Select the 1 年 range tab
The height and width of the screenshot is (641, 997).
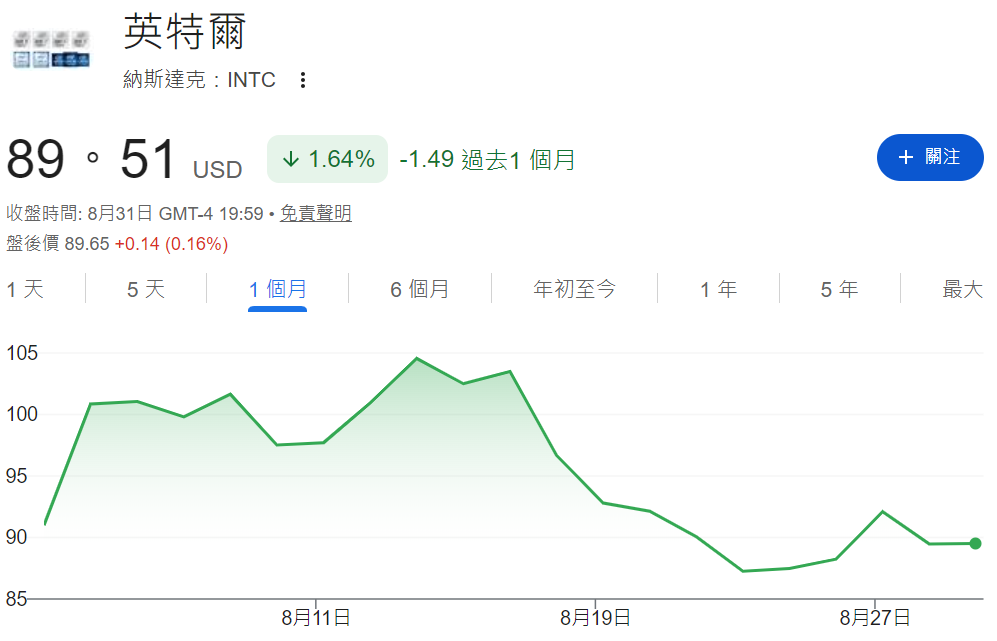(718, 289)
